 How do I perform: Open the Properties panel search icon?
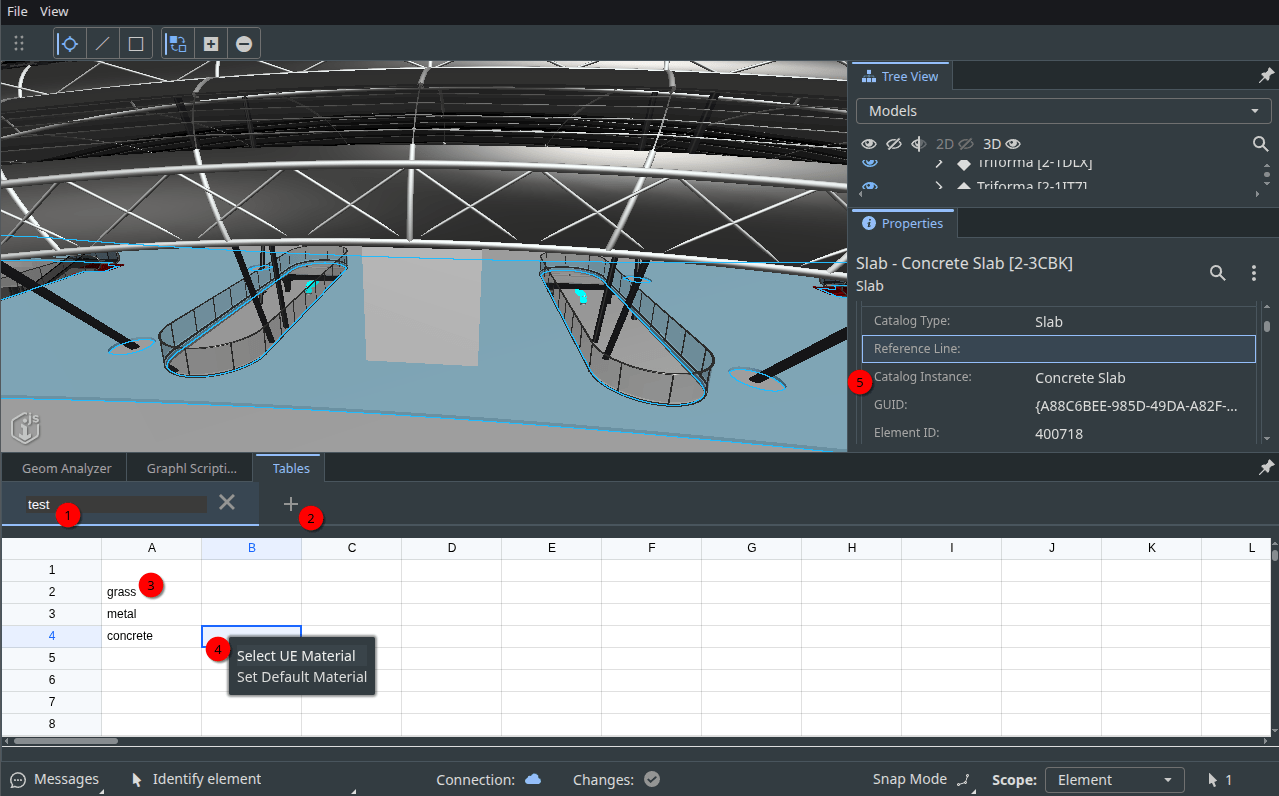click(x=1217, y=272)
